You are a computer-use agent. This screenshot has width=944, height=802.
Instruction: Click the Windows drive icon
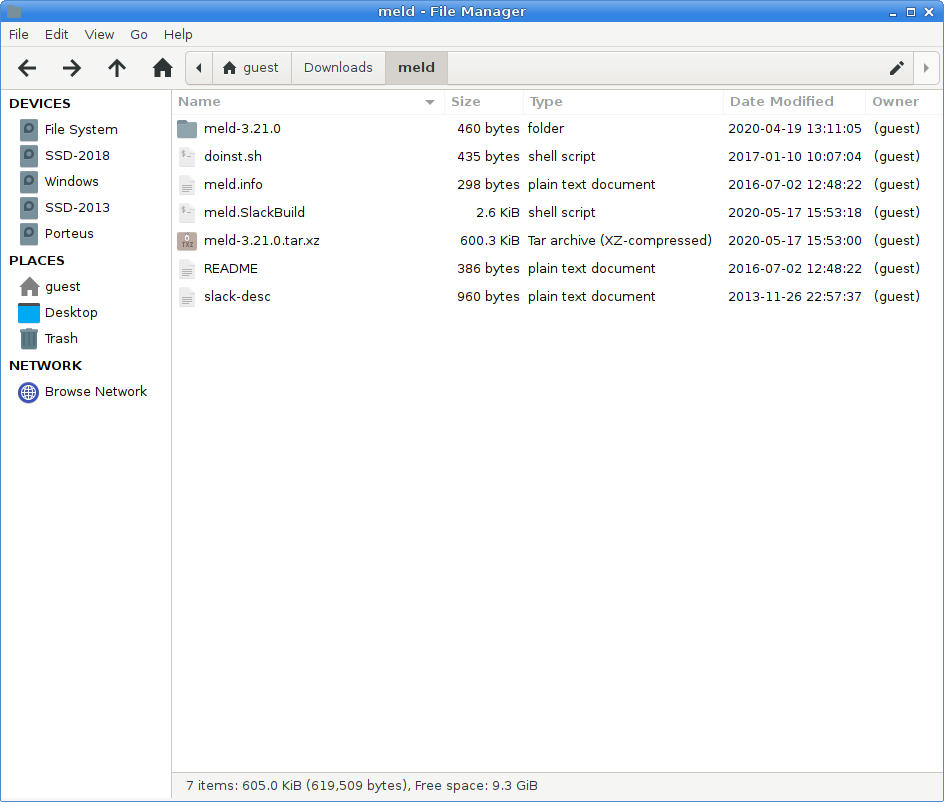pos(28,181)
